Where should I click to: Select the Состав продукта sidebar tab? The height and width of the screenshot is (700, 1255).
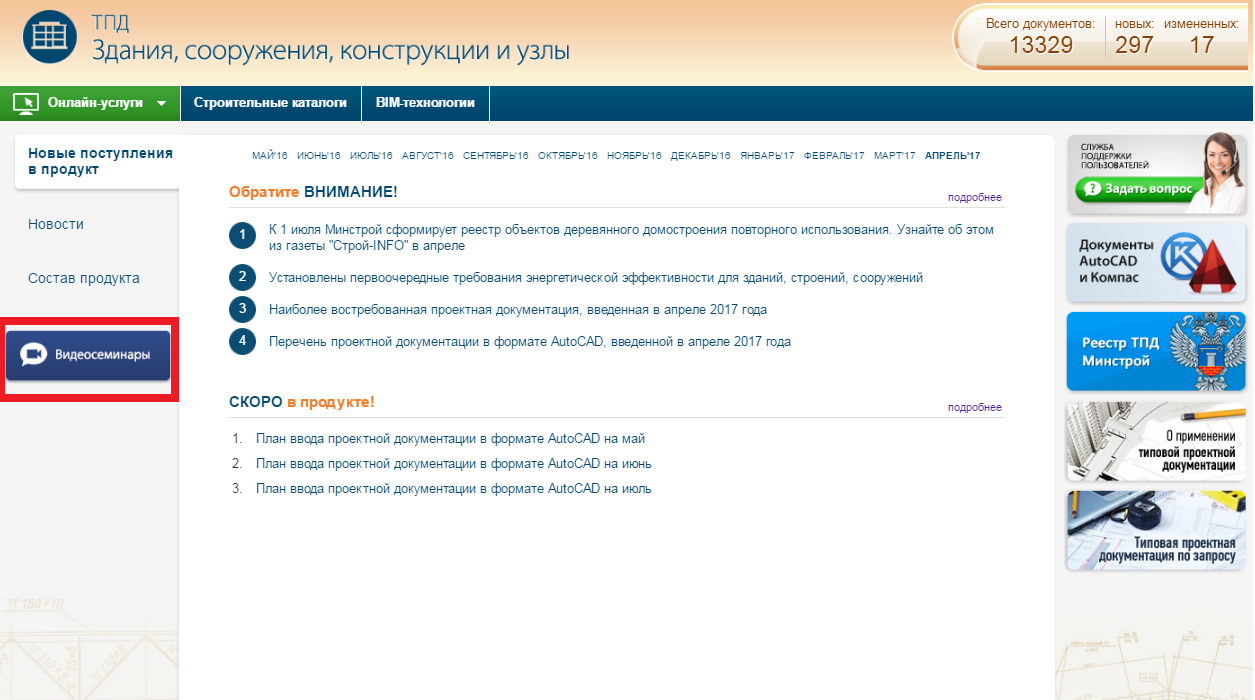tap(84, 279)
